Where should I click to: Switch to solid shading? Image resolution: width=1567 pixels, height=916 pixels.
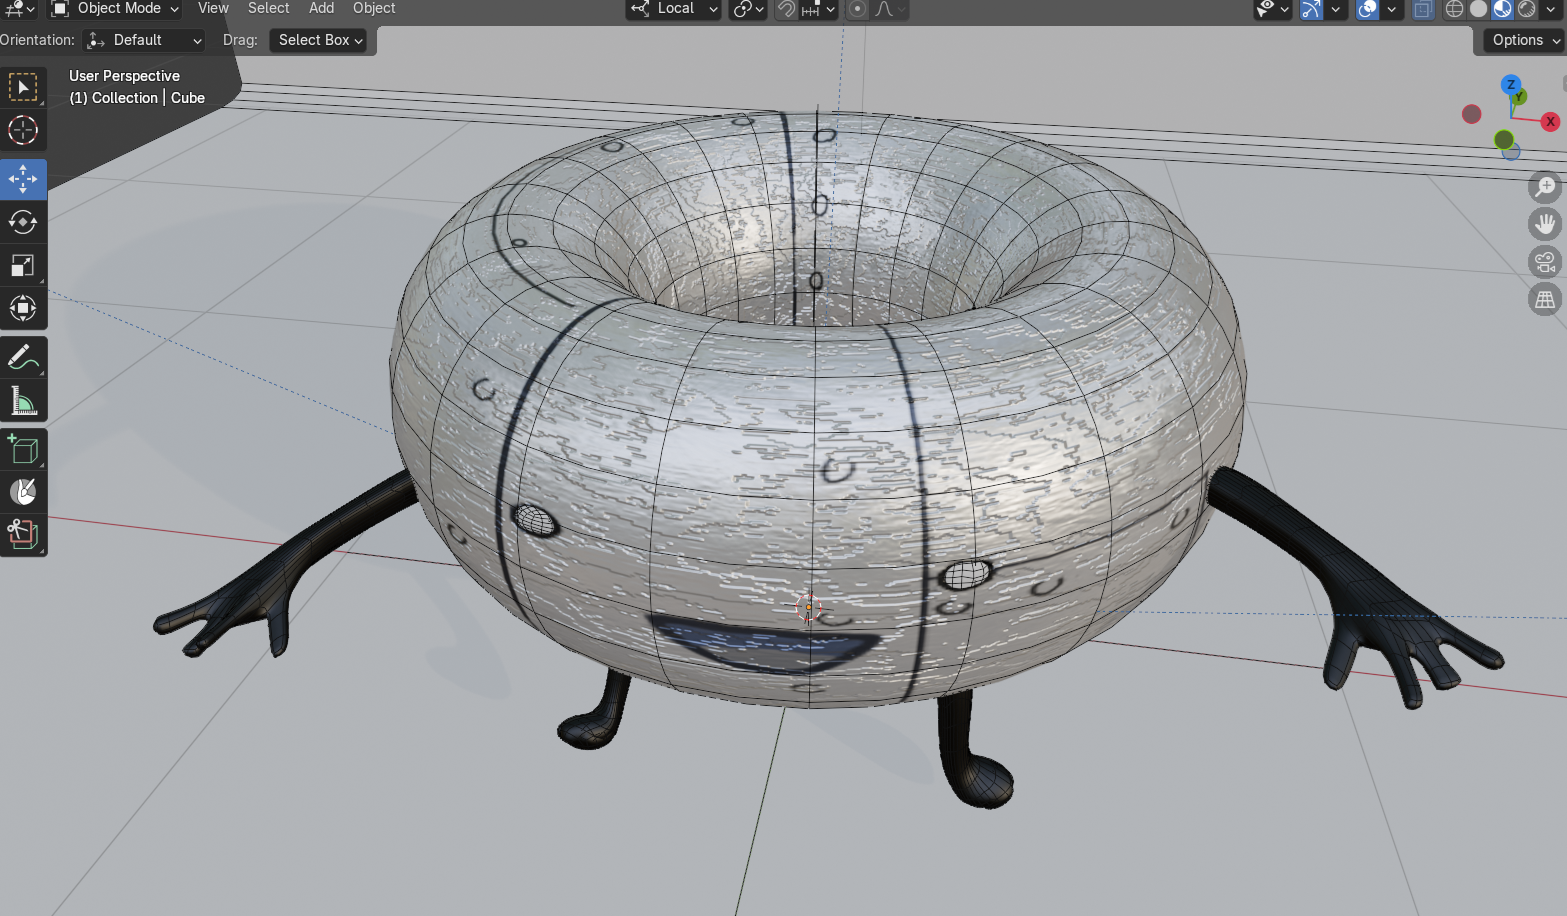click(x=1479, y=9)
